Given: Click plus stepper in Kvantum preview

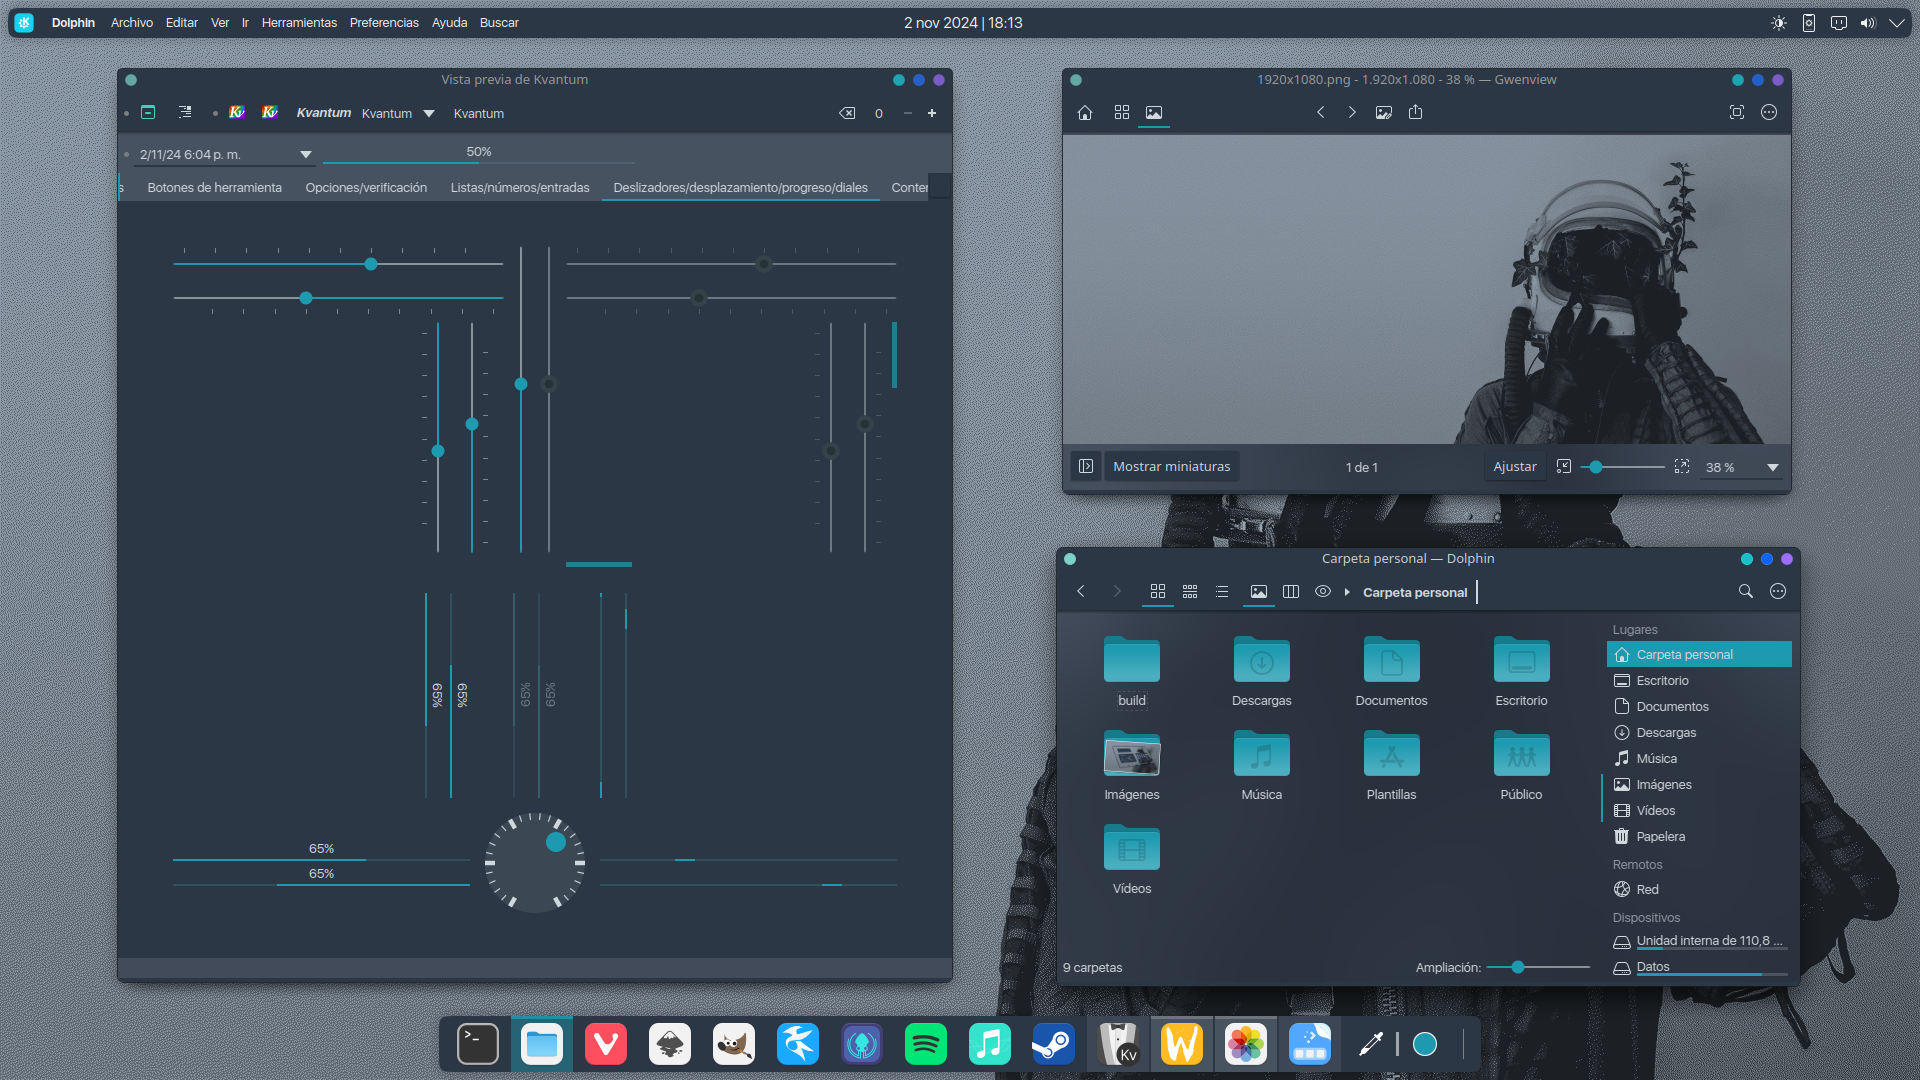Looking at the screenshot, I should click(x=932, y=113).
